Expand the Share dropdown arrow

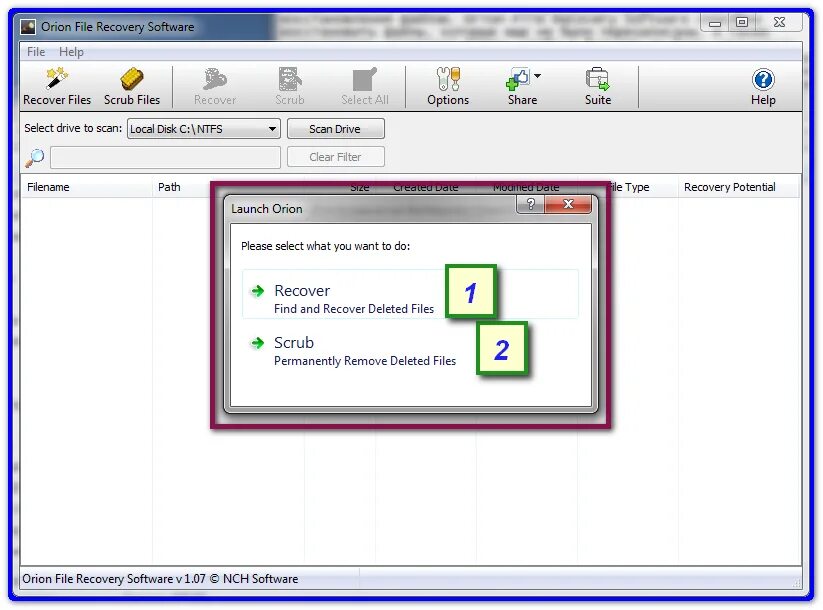click(537, 76)
